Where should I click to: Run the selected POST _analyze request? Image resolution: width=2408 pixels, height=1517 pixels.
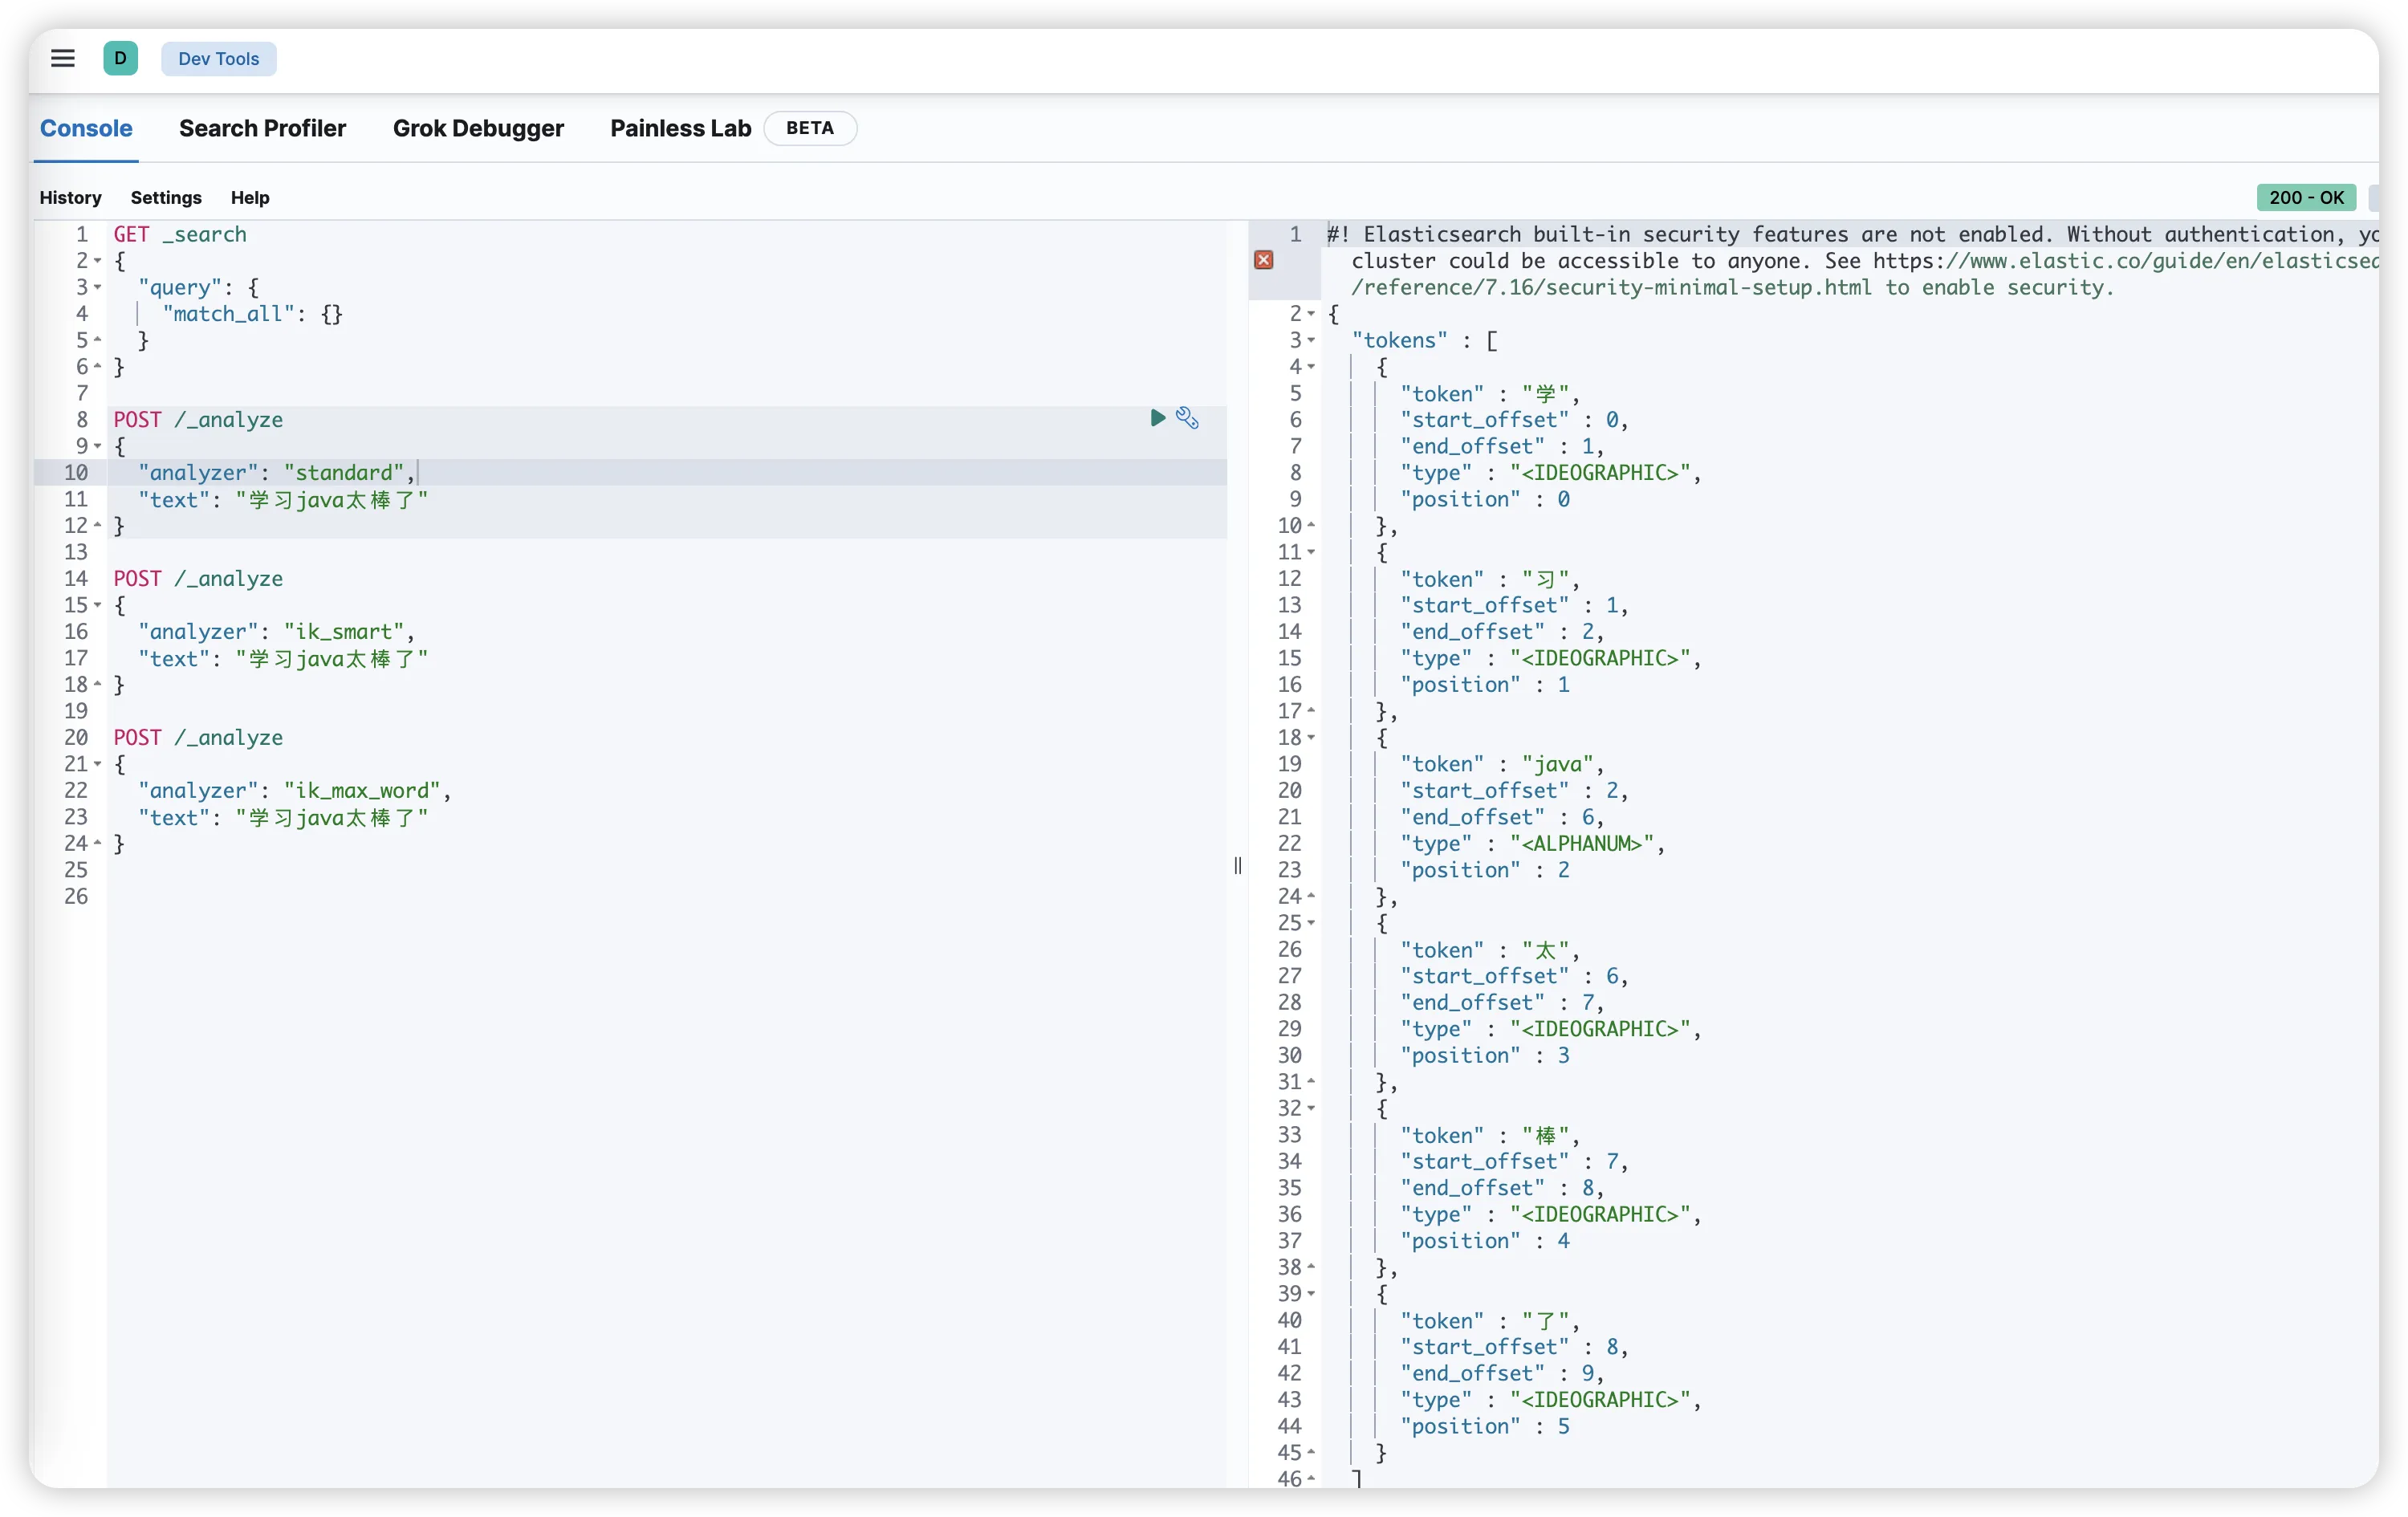(1157, 418)
